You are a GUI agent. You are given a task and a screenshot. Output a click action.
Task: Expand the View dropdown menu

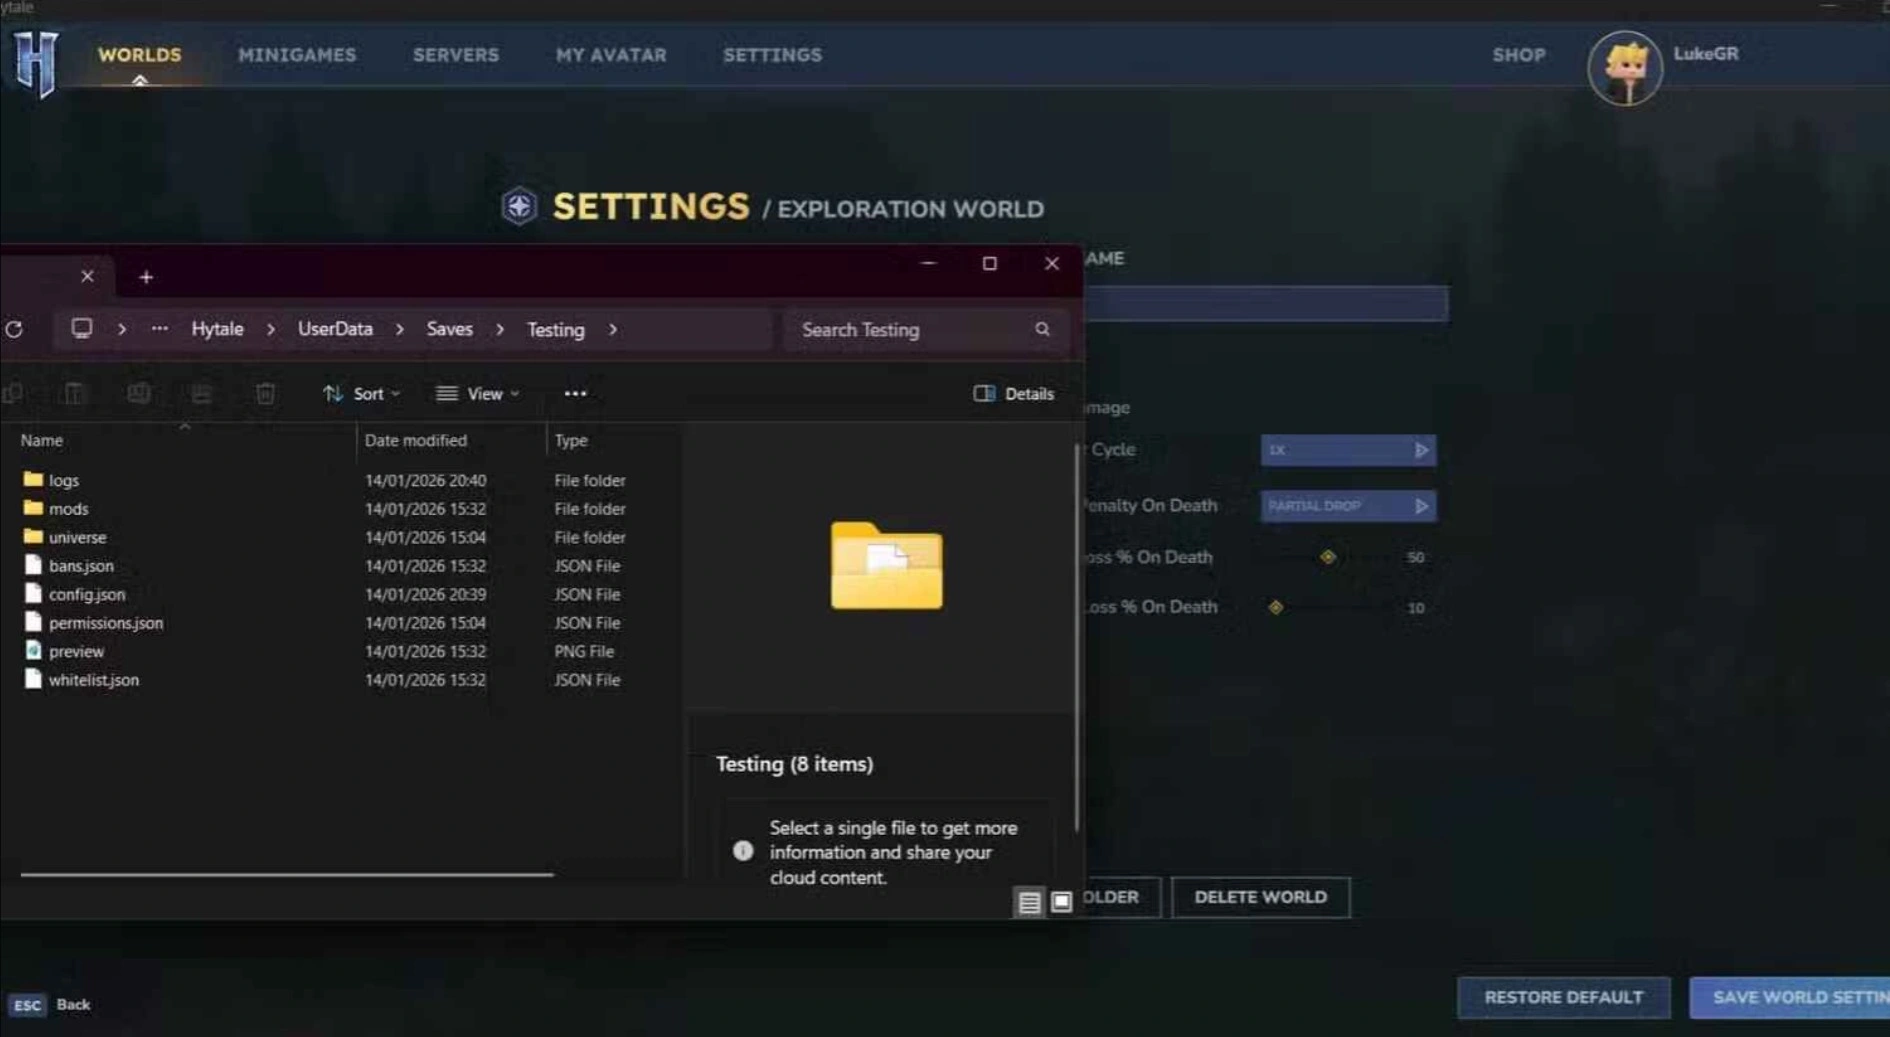[x=478, y=394]
